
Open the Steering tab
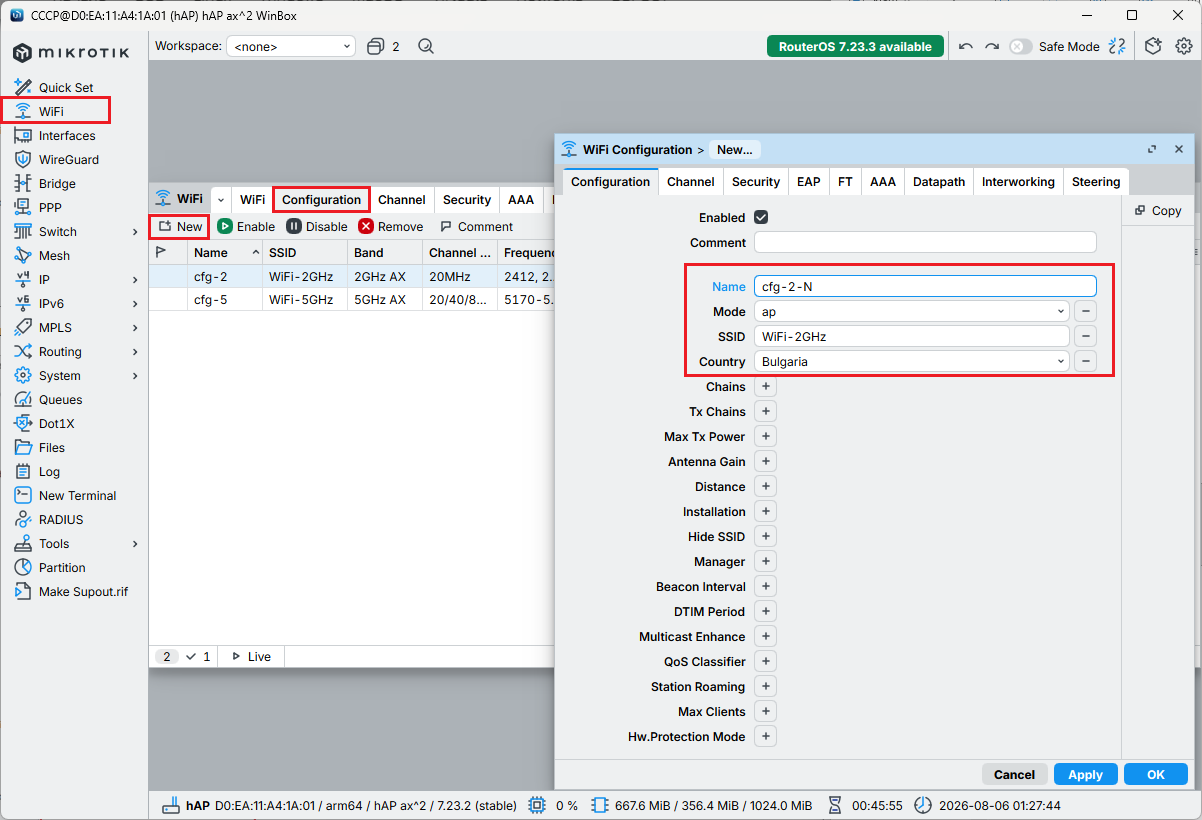pyautogui.click(x=1096, y=182)
